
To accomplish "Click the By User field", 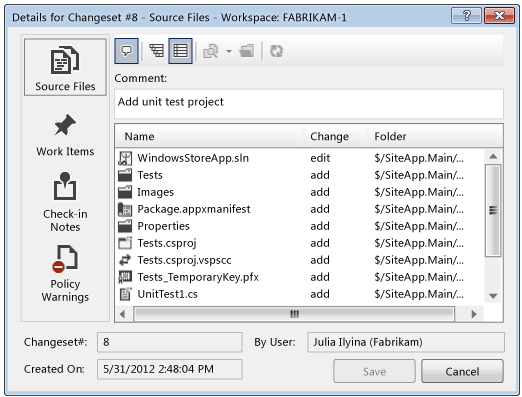I will pos(406,342).
